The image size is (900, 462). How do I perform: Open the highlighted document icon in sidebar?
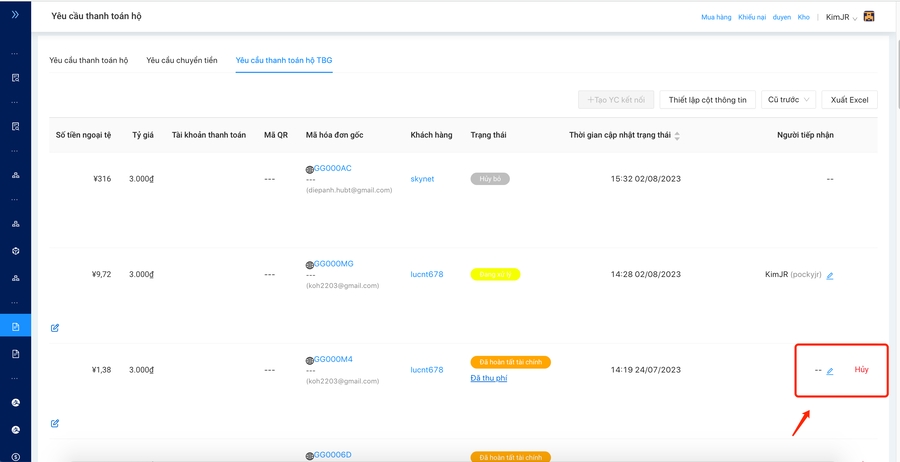(15, 326)
